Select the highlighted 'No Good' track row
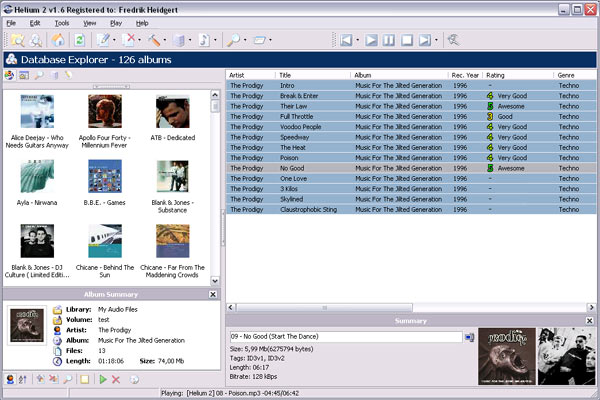This screenshot has height=400, width=600. 411,168
